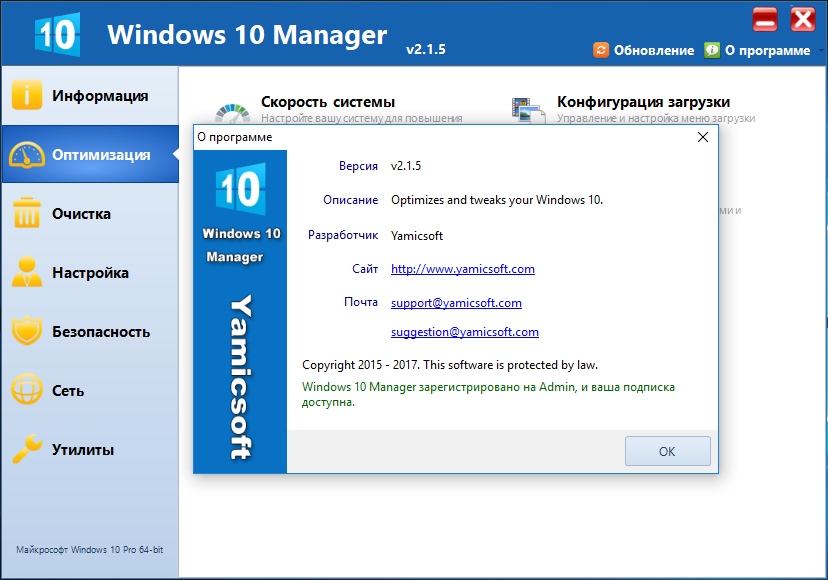Click the Безопасность shield icon

pos(26,331)
